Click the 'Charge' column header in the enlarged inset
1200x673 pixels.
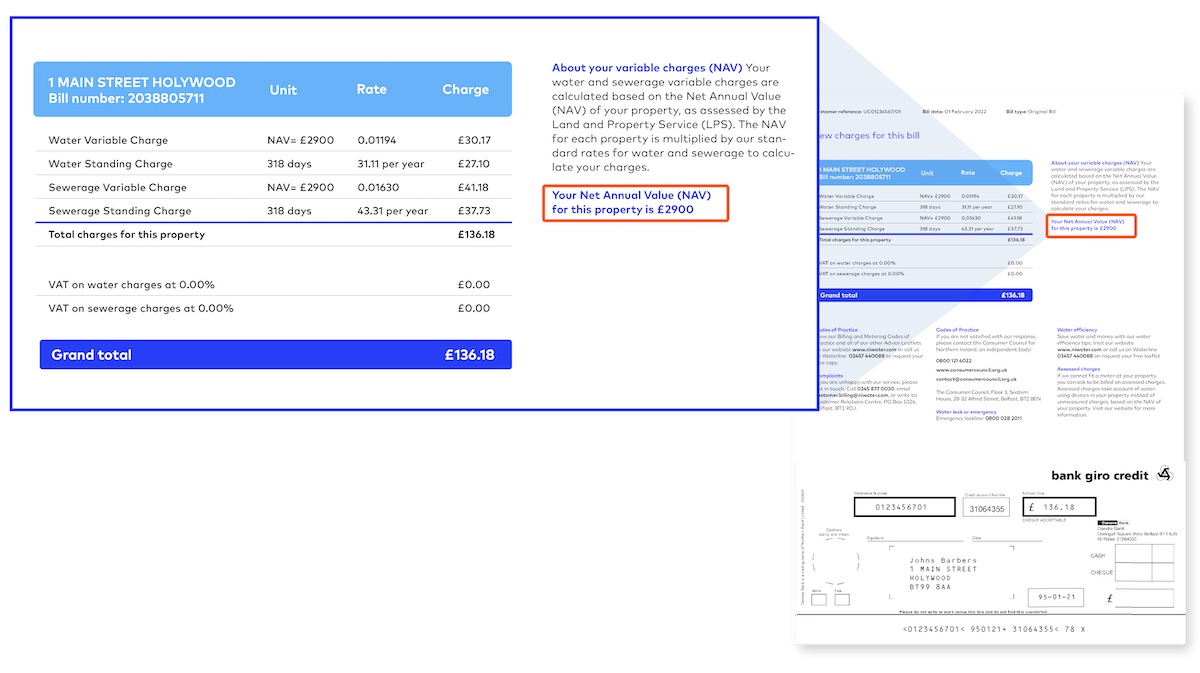point(466,90)
